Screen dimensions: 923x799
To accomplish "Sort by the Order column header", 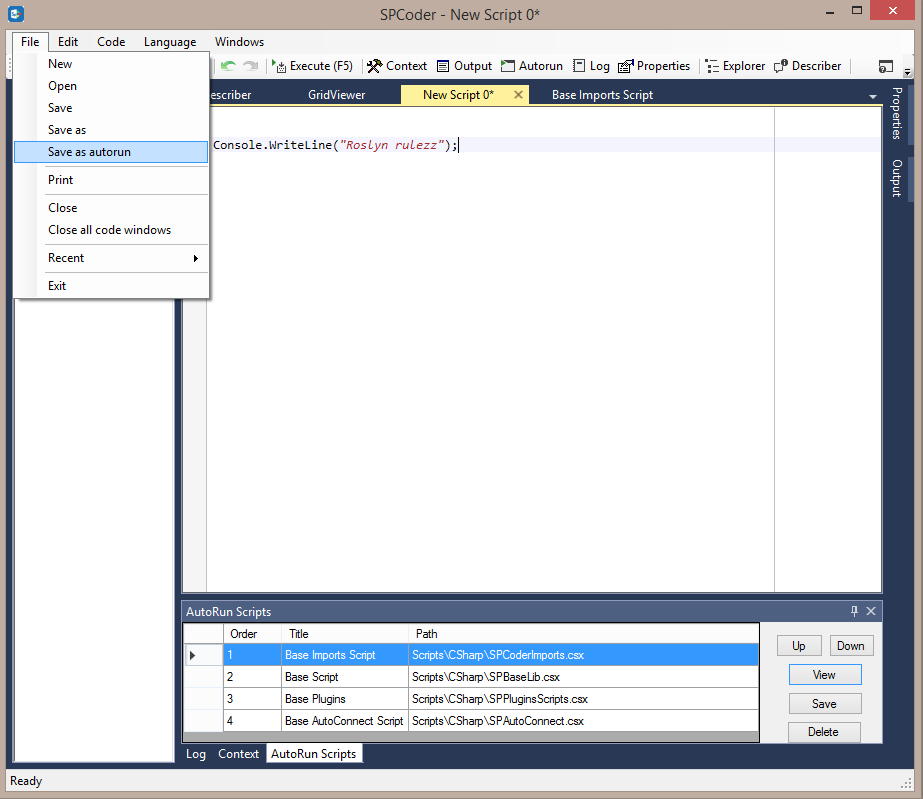I will click(x=252, y=634).
